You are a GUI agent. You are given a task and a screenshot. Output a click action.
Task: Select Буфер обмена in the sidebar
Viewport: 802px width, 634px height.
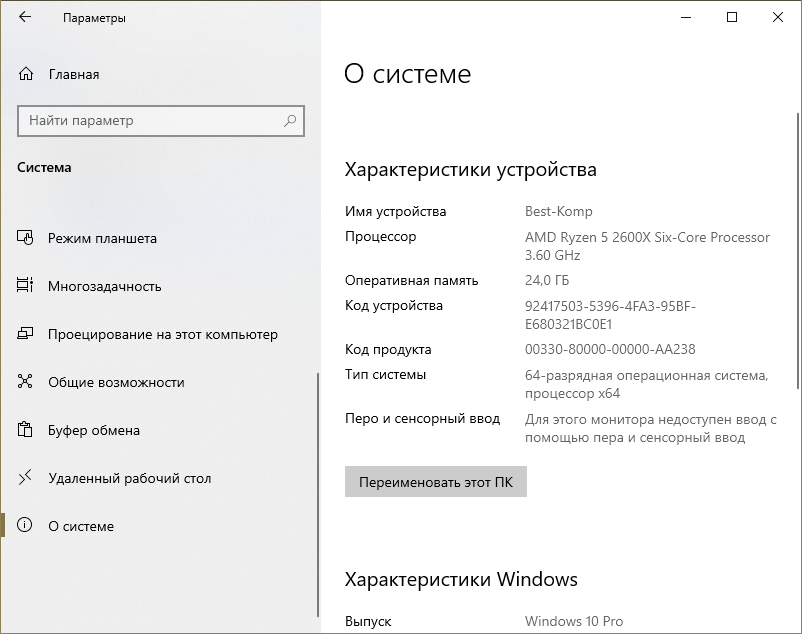pyautogui.click(x=94, y=431)
